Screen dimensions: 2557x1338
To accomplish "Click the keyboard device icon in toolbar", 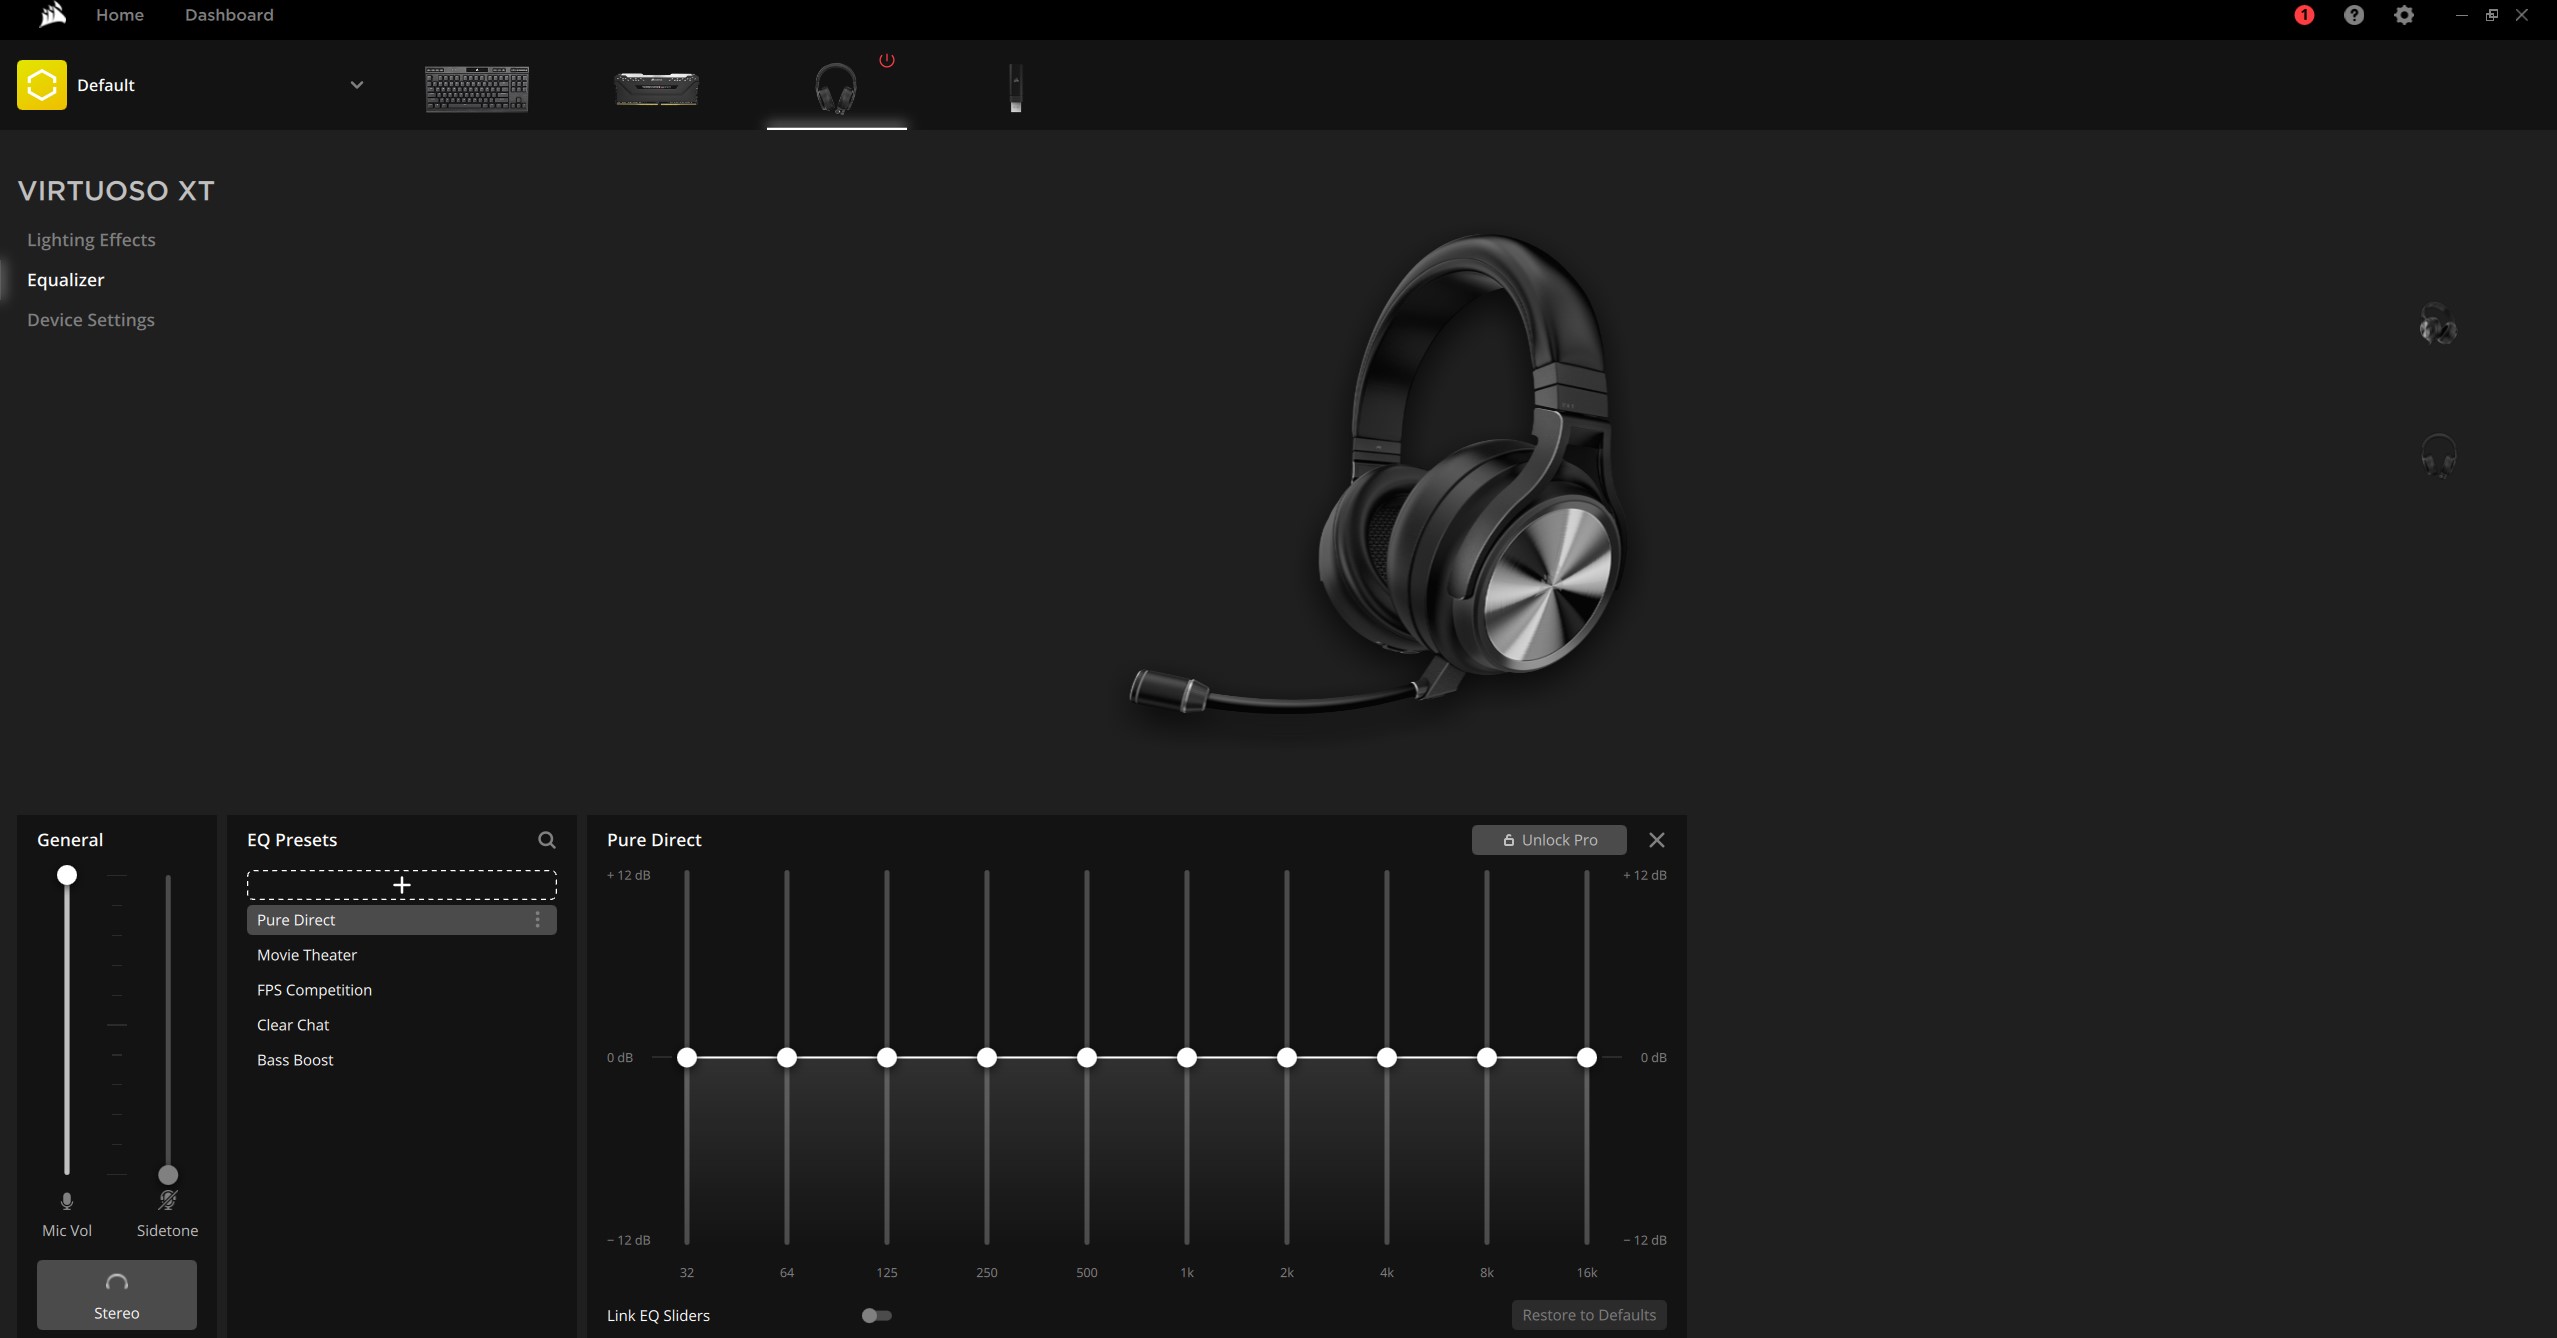I will point(475,86).
